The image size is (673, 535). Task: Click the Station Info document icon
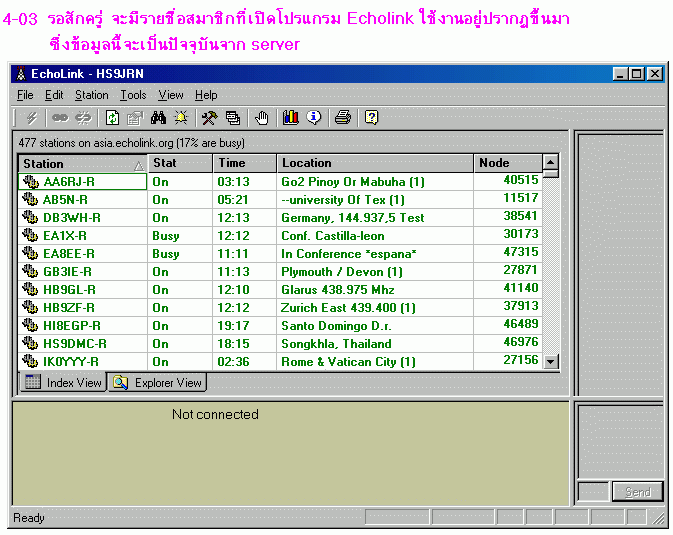pos(135,118)
